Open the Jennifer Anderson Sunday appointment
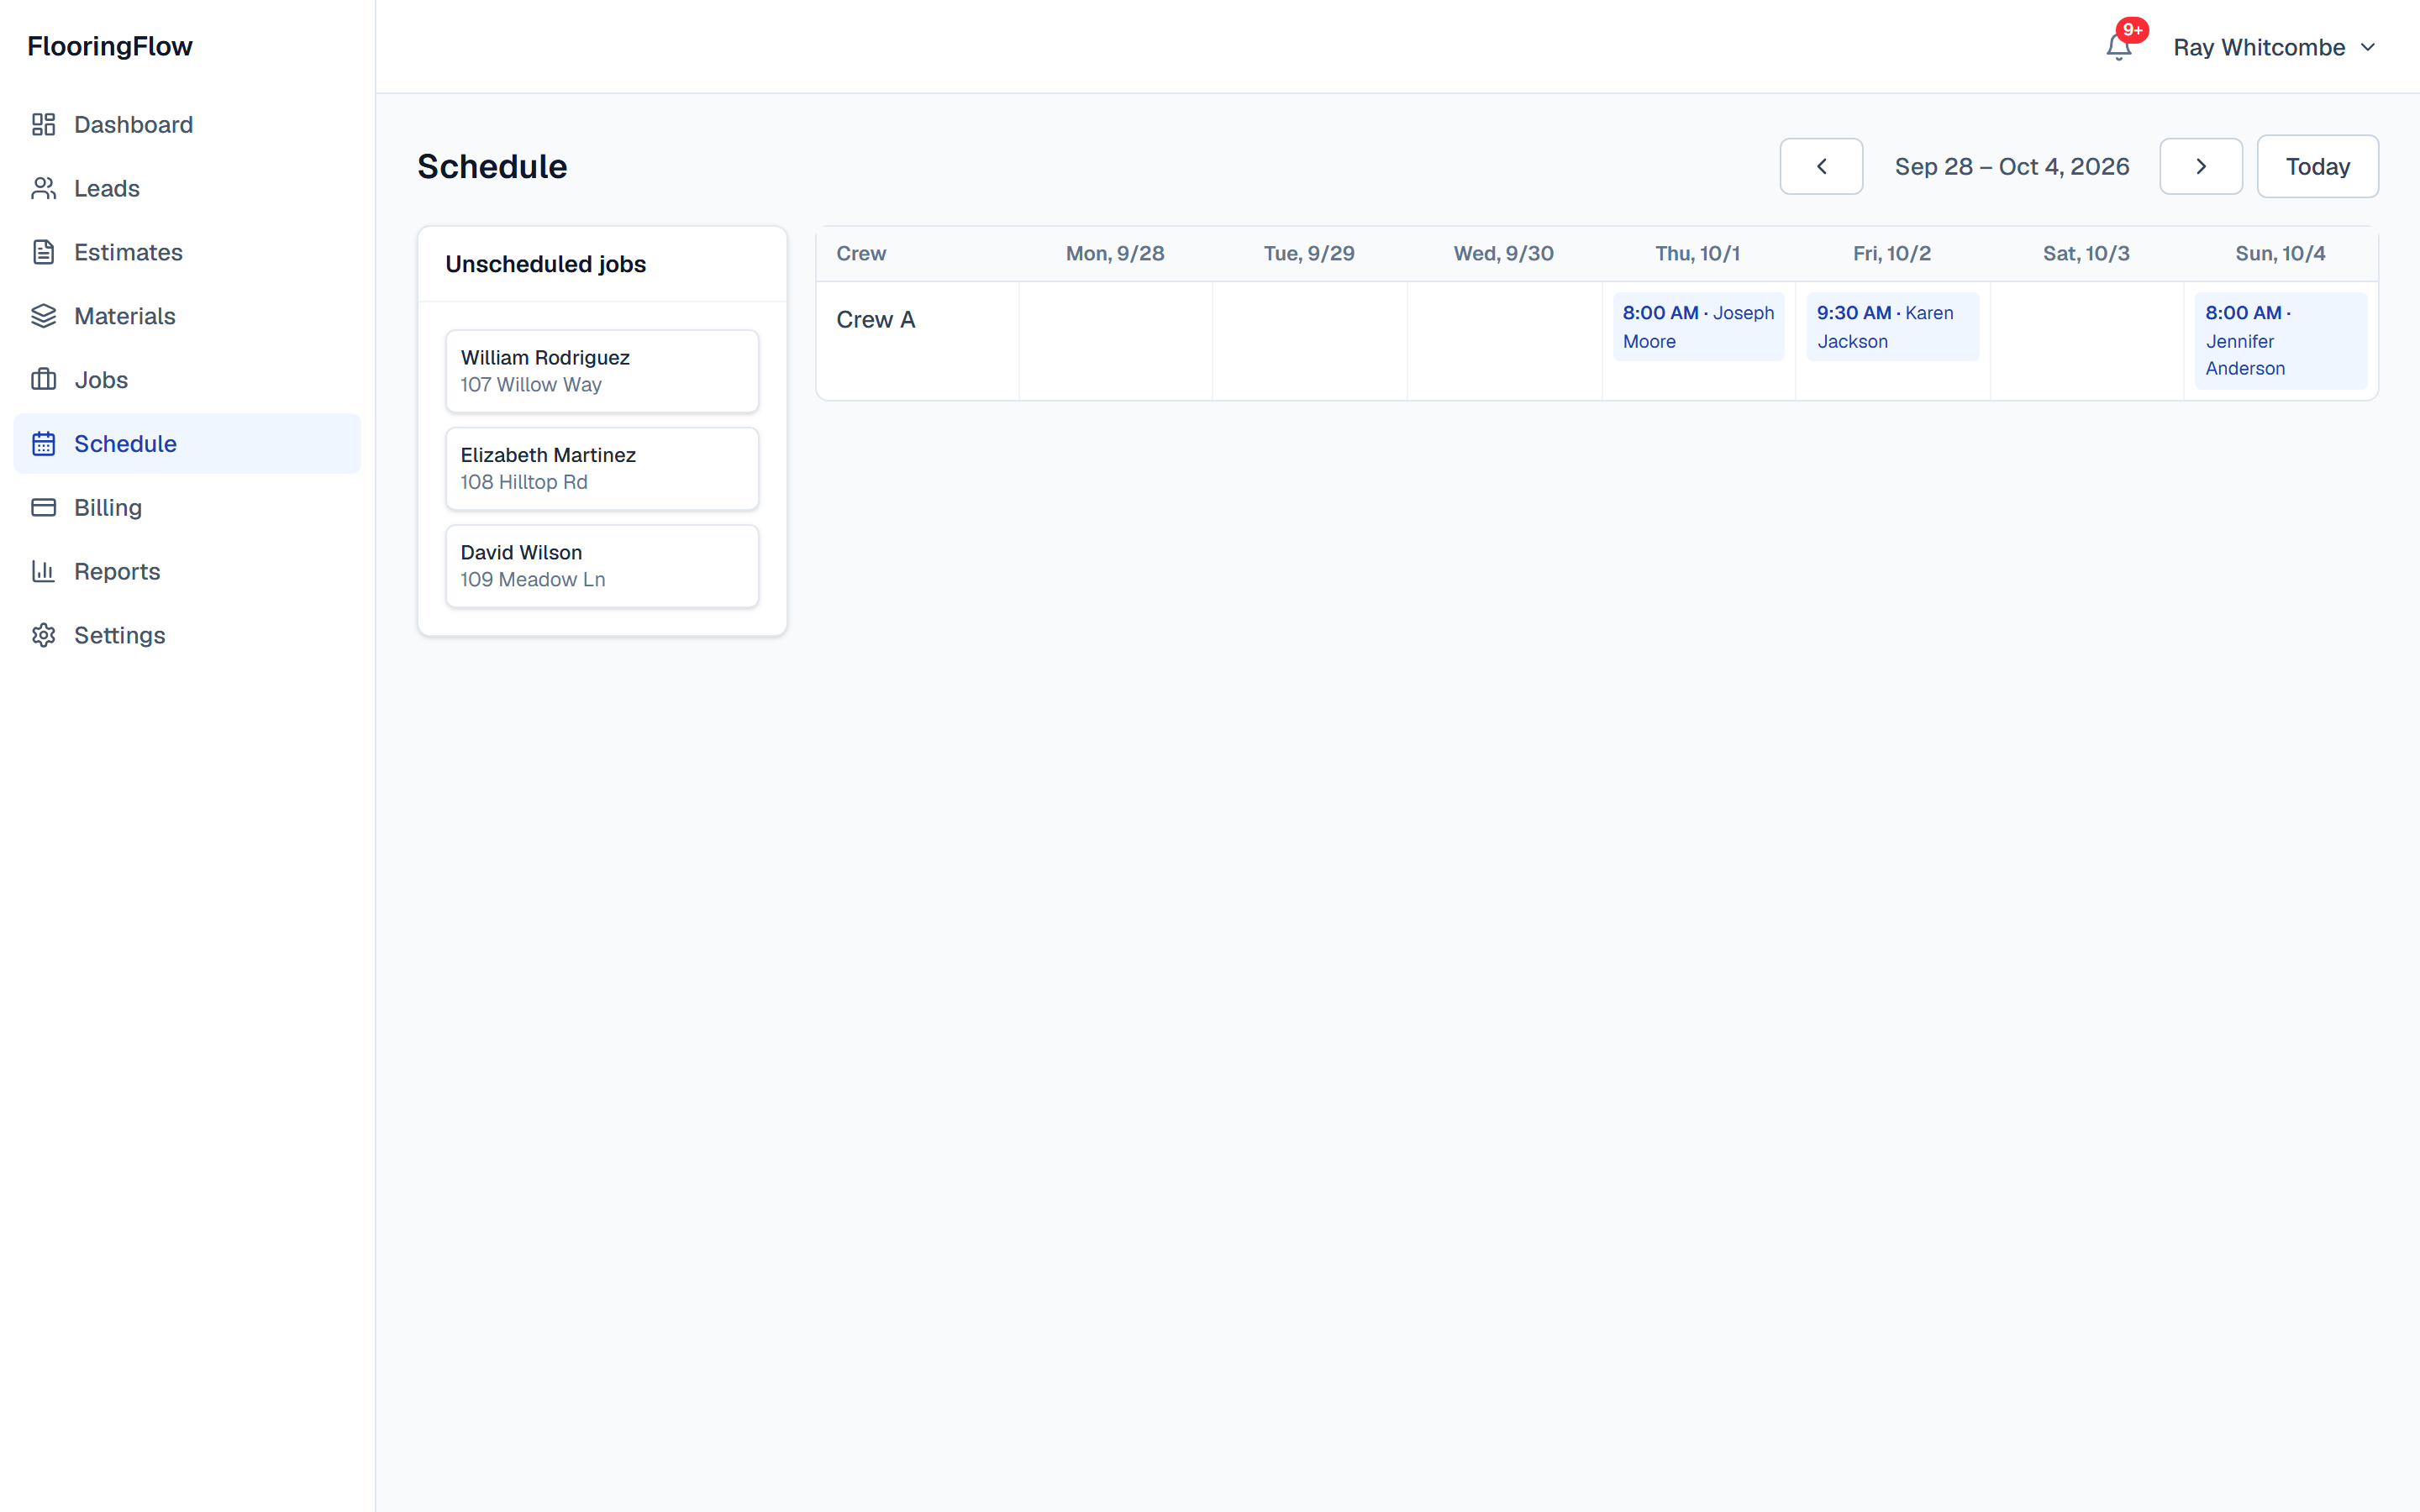 pos(2280,340)
